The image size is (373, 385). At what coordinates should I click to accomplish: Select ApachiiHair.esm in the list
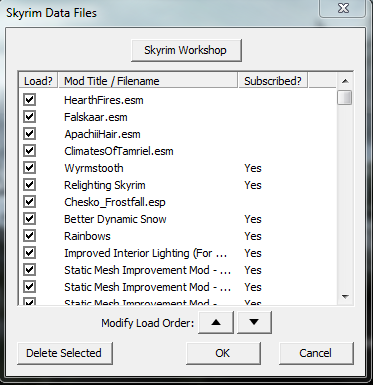[102, 134]
